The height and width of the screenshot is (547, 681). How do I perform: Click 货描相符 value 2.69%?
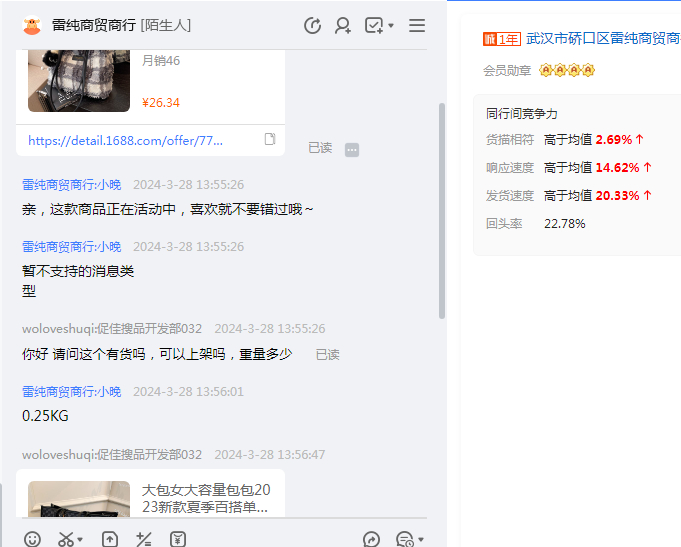pos(614,140)
